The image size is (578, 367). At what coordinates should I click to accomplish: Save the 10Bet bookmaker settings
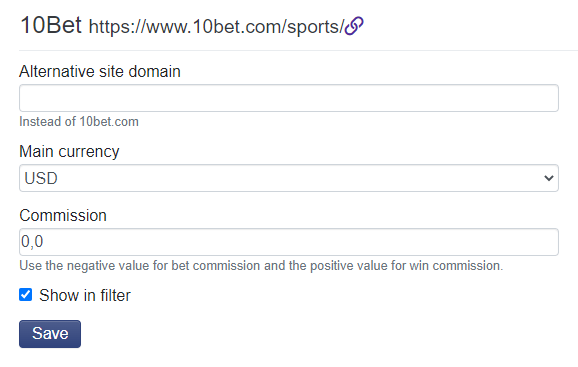50,334
